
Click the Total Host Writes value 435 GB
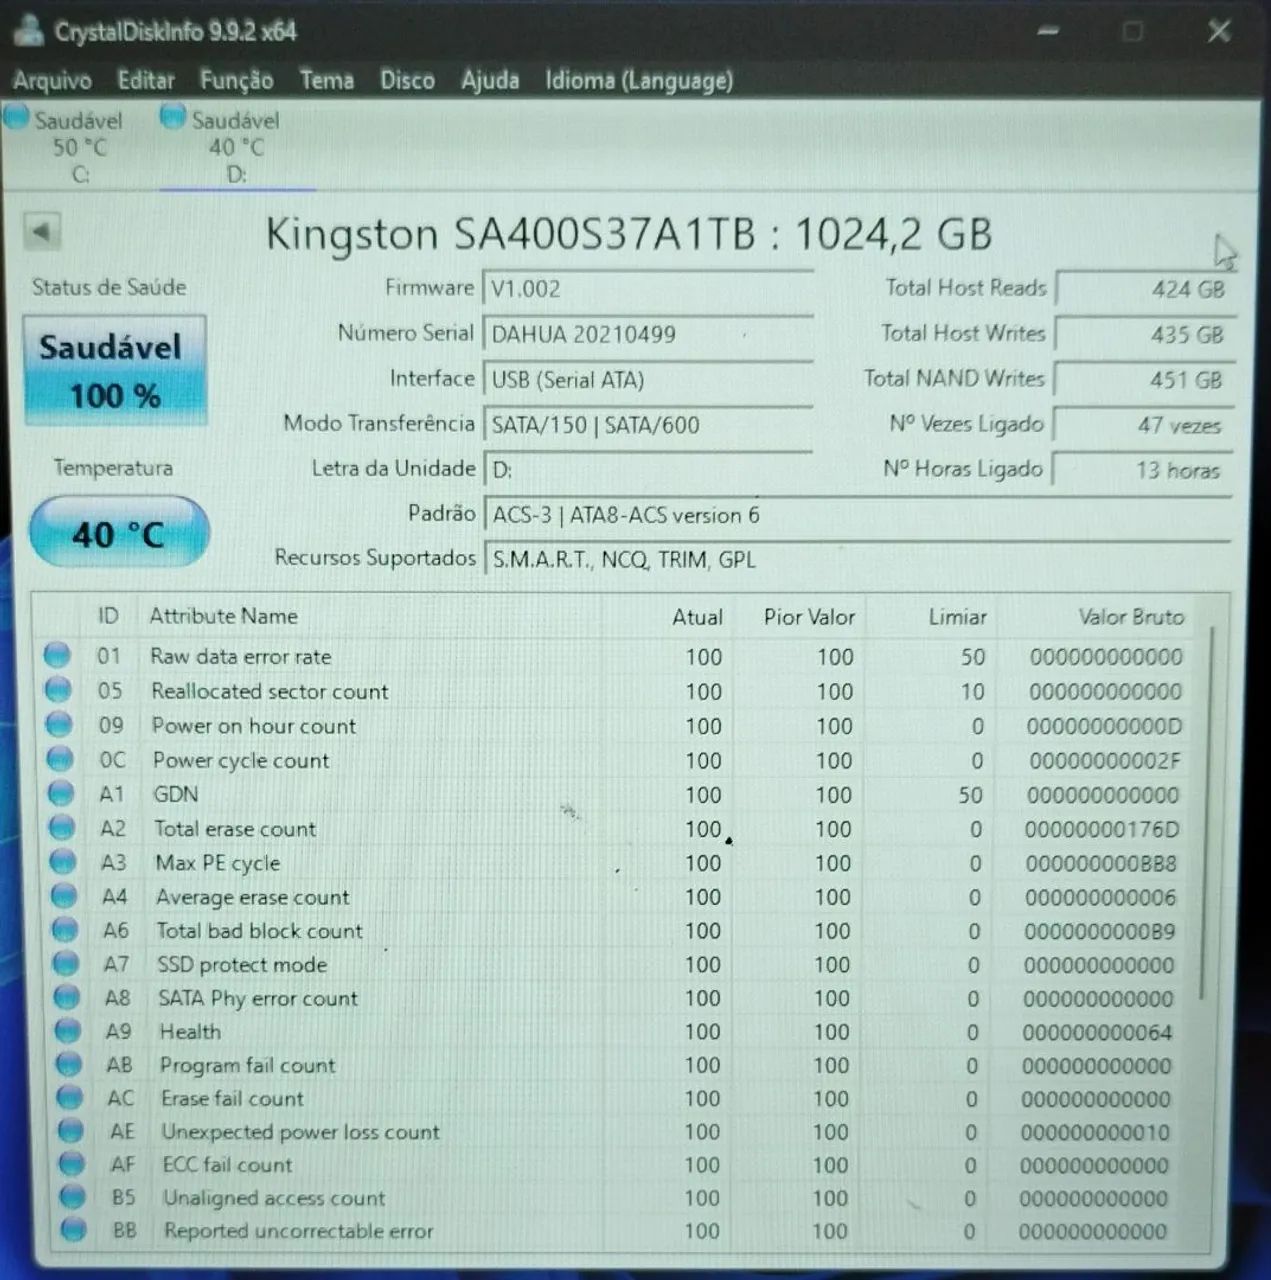coord(1144,334)
